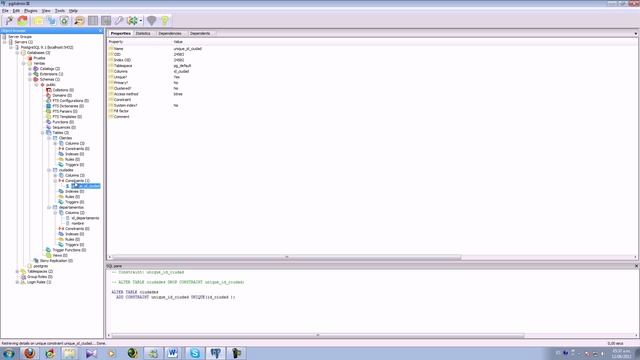Switch to the Properties tab
Viewport: 640px width, 360px height.
pyautogui.click(x=121, y=33)
